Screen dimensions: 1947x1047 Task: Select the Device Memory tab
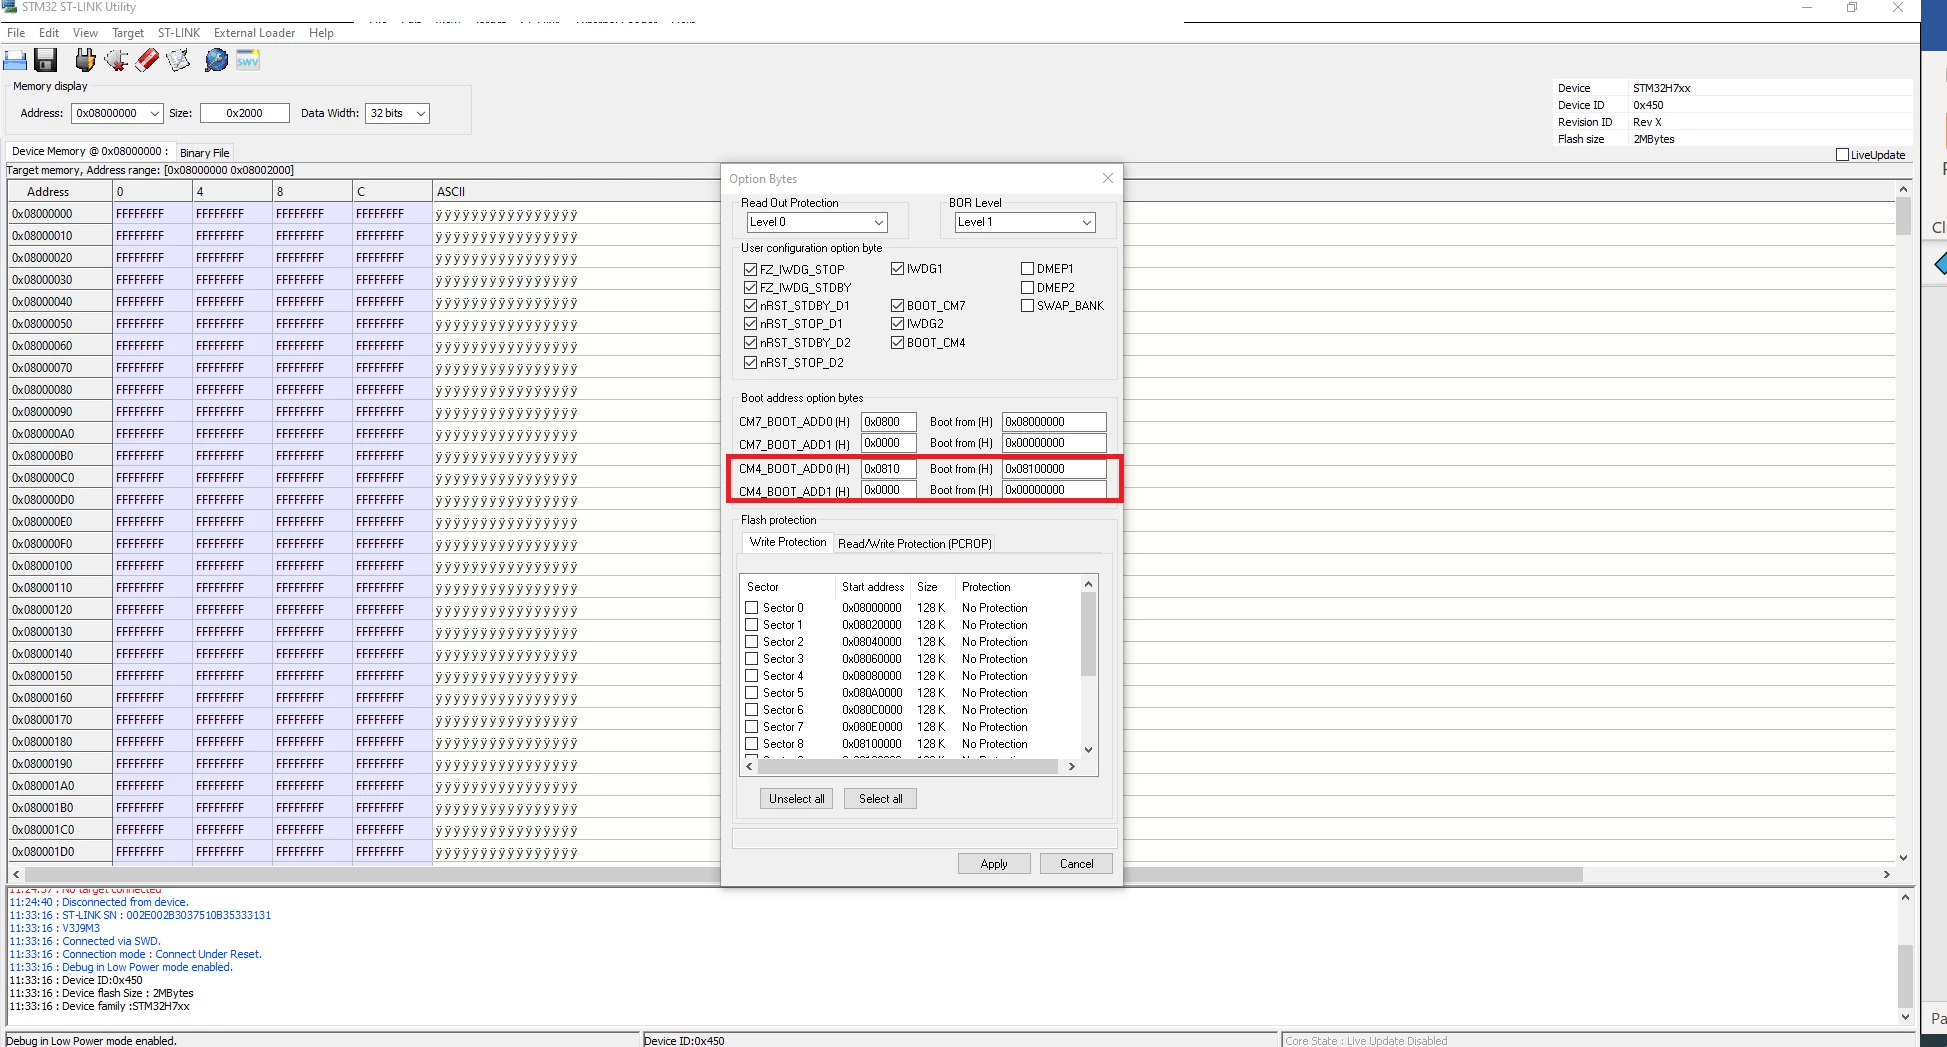[x=90, y=151]
